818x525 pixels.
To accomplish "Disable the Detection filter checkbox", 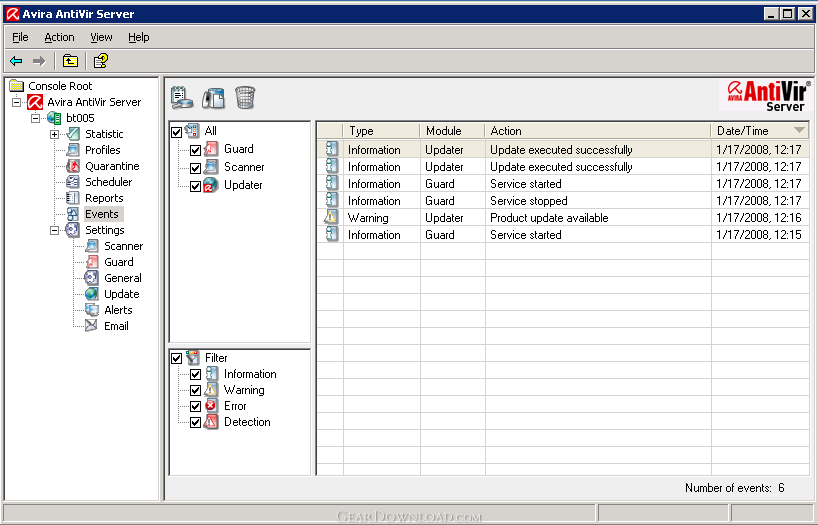I will pos(196,422).
